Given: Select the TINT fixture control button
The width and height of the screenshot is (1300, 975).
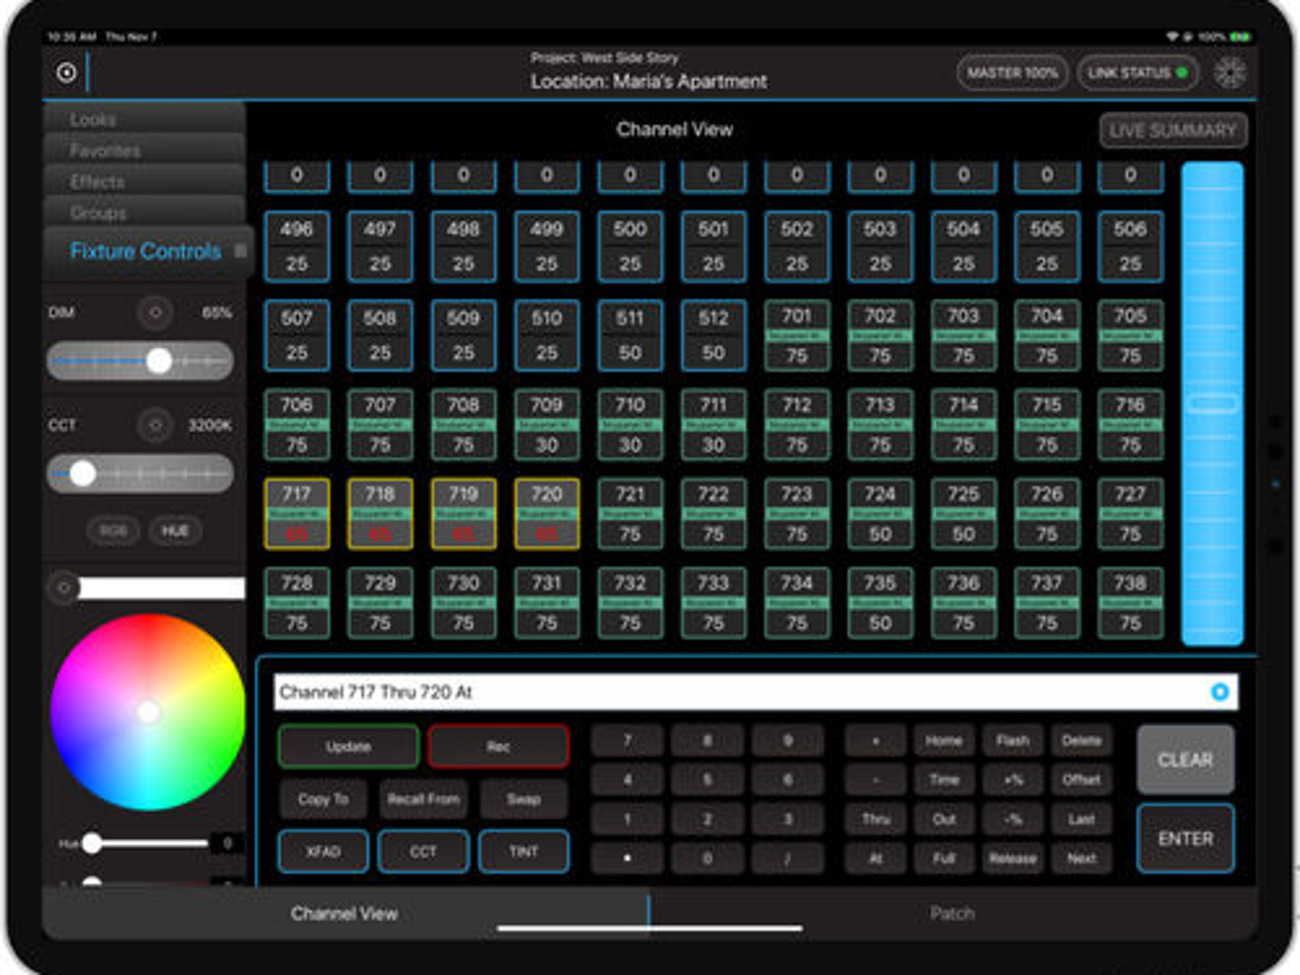Looking at the screenshot, I should 523,852.
